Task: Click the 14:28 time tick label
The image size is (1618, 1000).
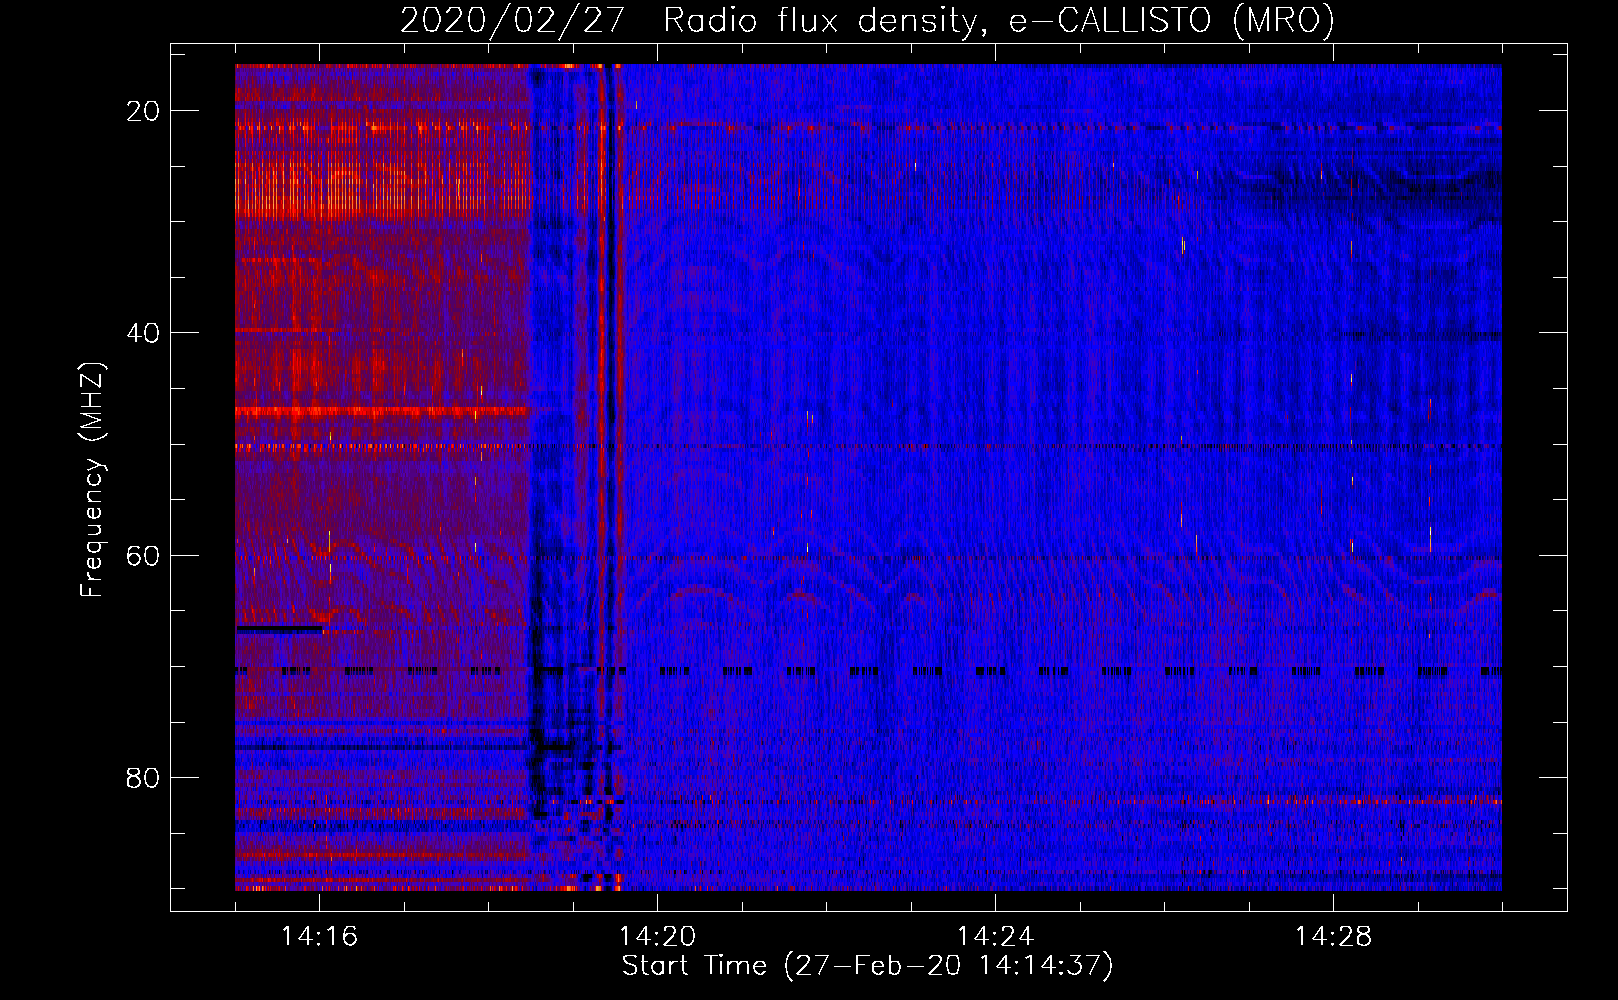Action: coord(1333,937)
